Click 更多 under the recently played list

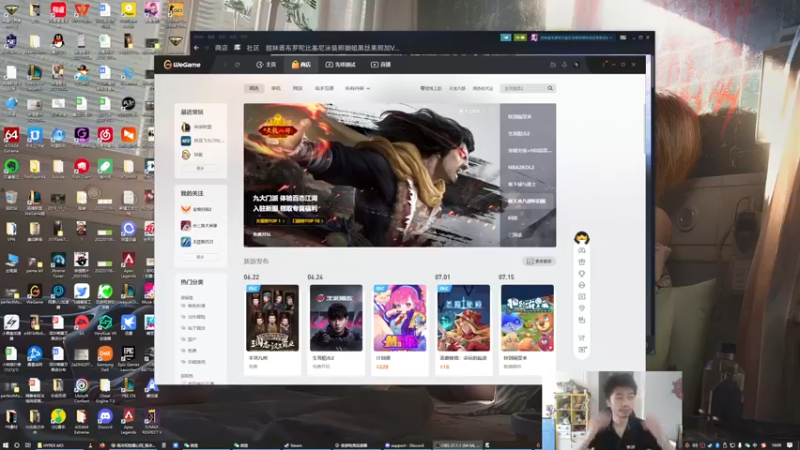pos(201,168)
